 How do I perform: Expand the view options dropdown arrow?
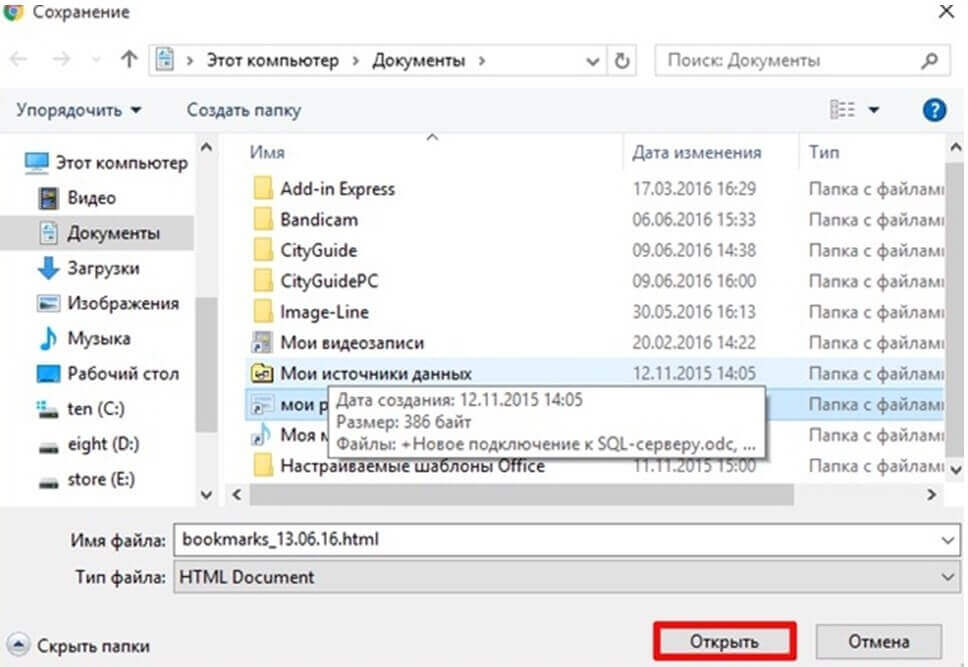[x=873, y=110]
